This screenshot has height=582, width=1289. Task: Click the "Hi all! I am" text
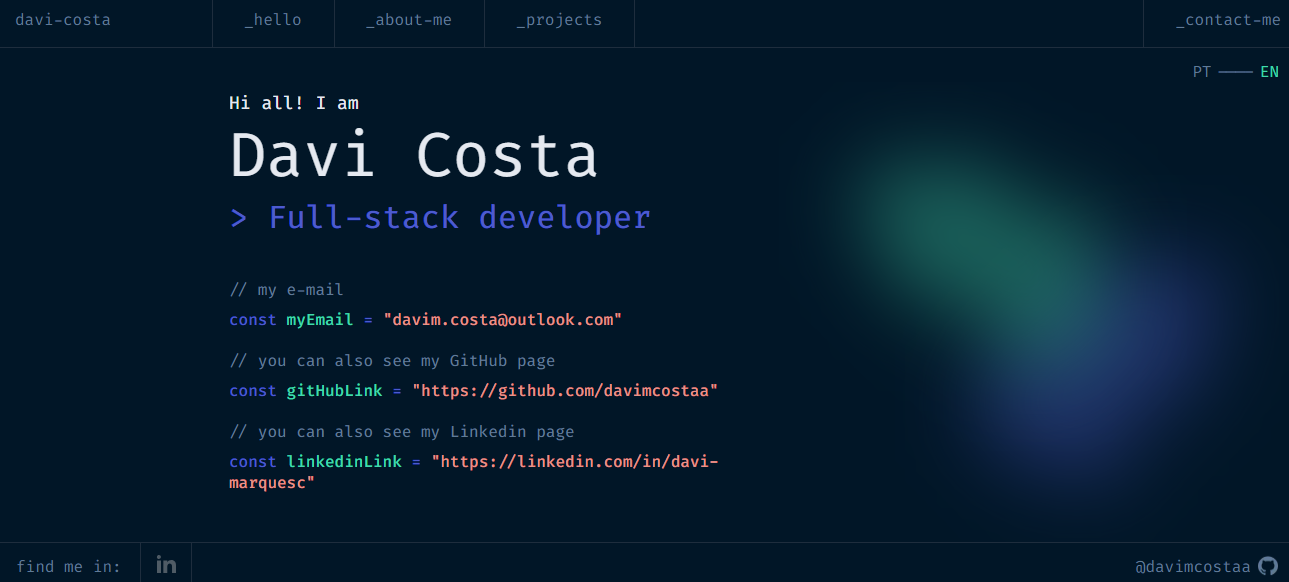click(294, 103)
